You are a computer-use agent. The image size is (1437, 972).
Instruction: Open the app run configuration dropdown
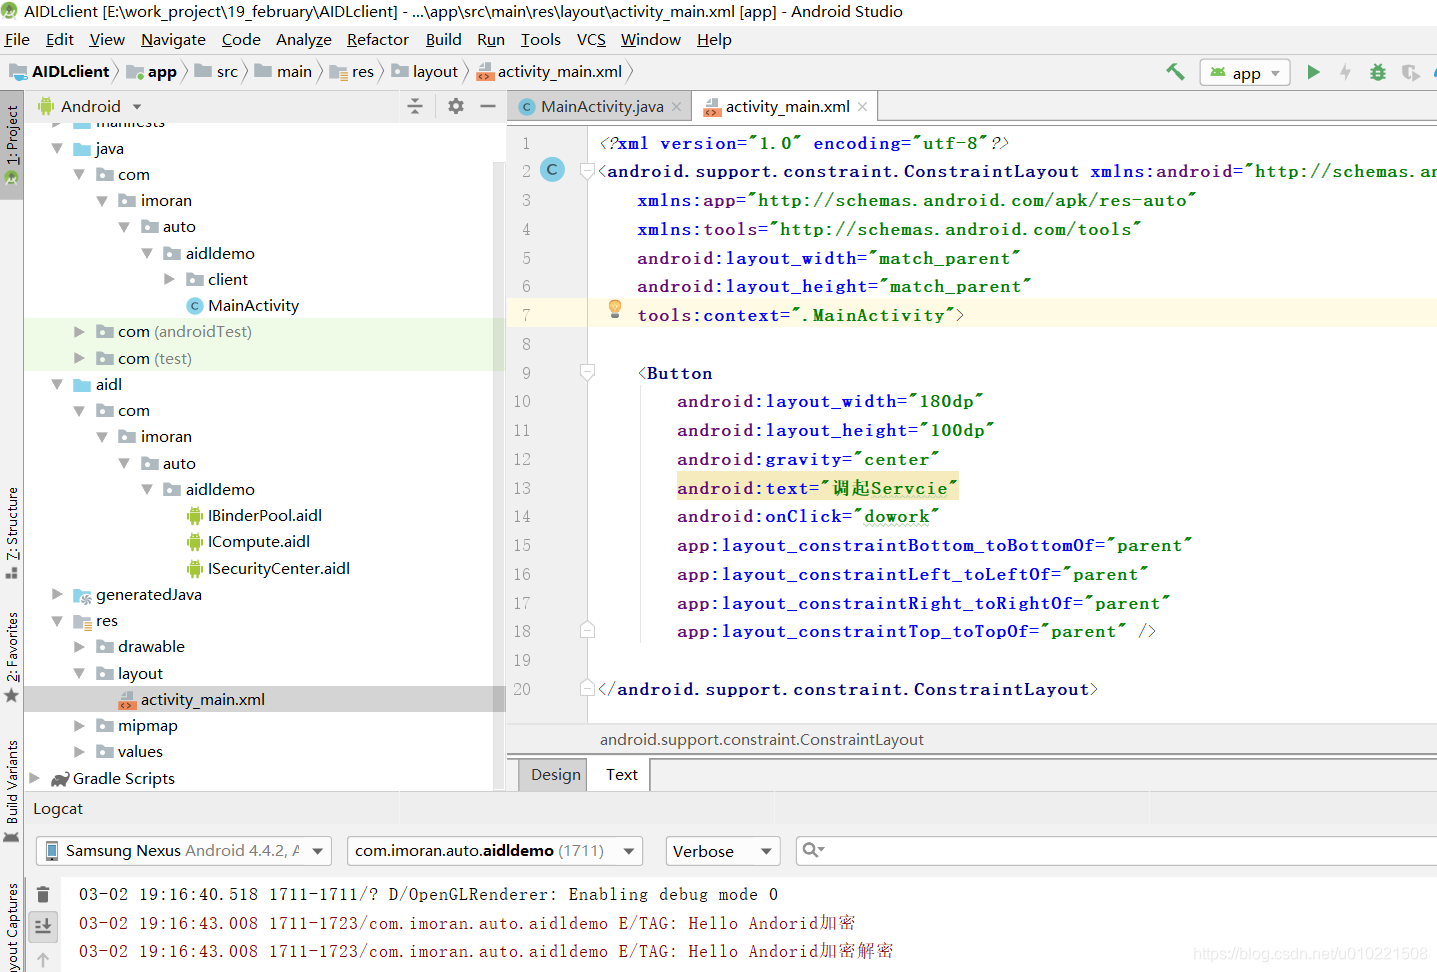[1245, 73]
